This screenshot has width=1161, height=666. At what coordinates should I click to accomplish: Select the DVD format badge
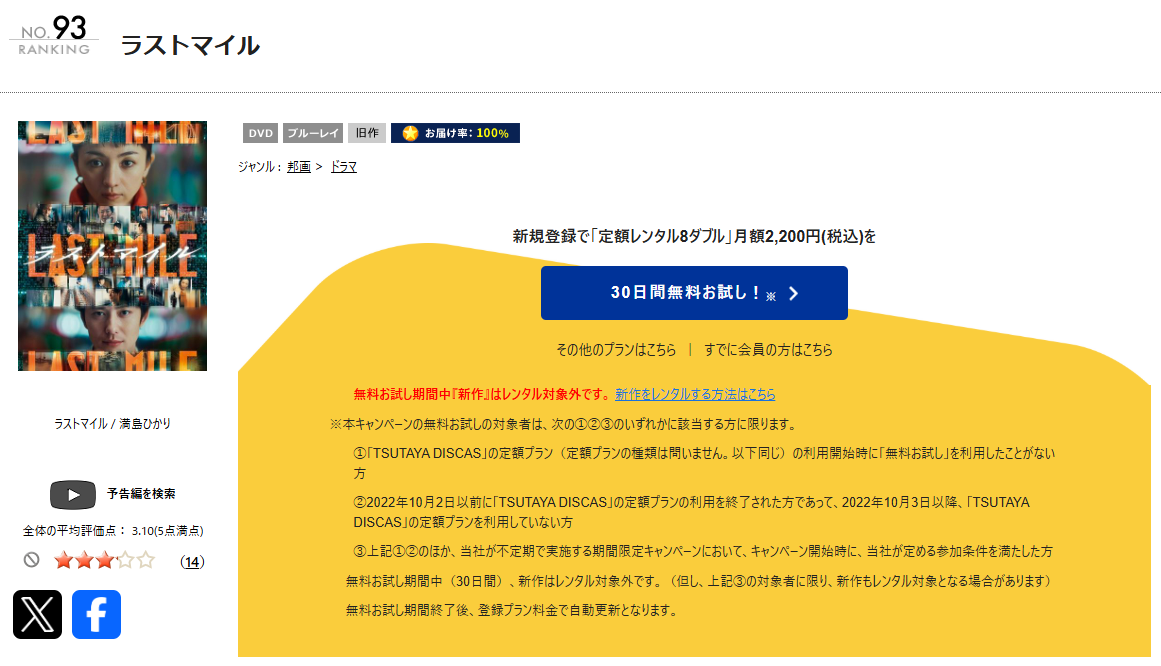tap(260, 132)
